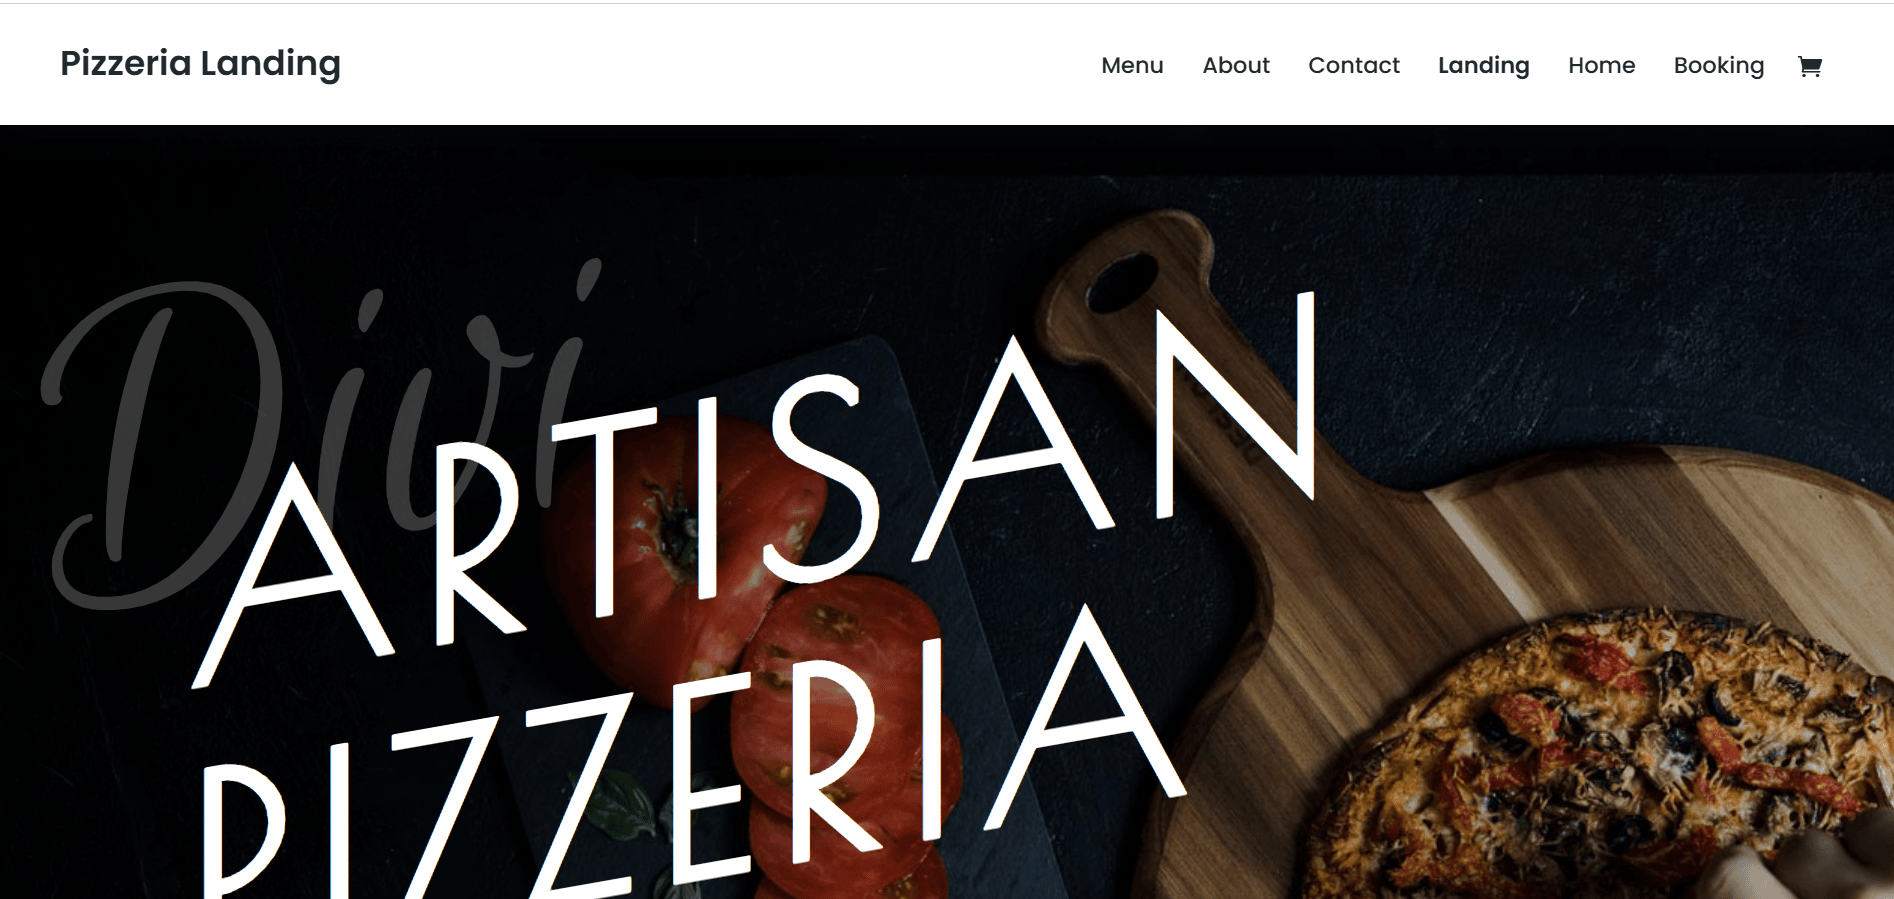
Task: Click the large letter N in ARTISAN
Action: tap(1237, 405)
